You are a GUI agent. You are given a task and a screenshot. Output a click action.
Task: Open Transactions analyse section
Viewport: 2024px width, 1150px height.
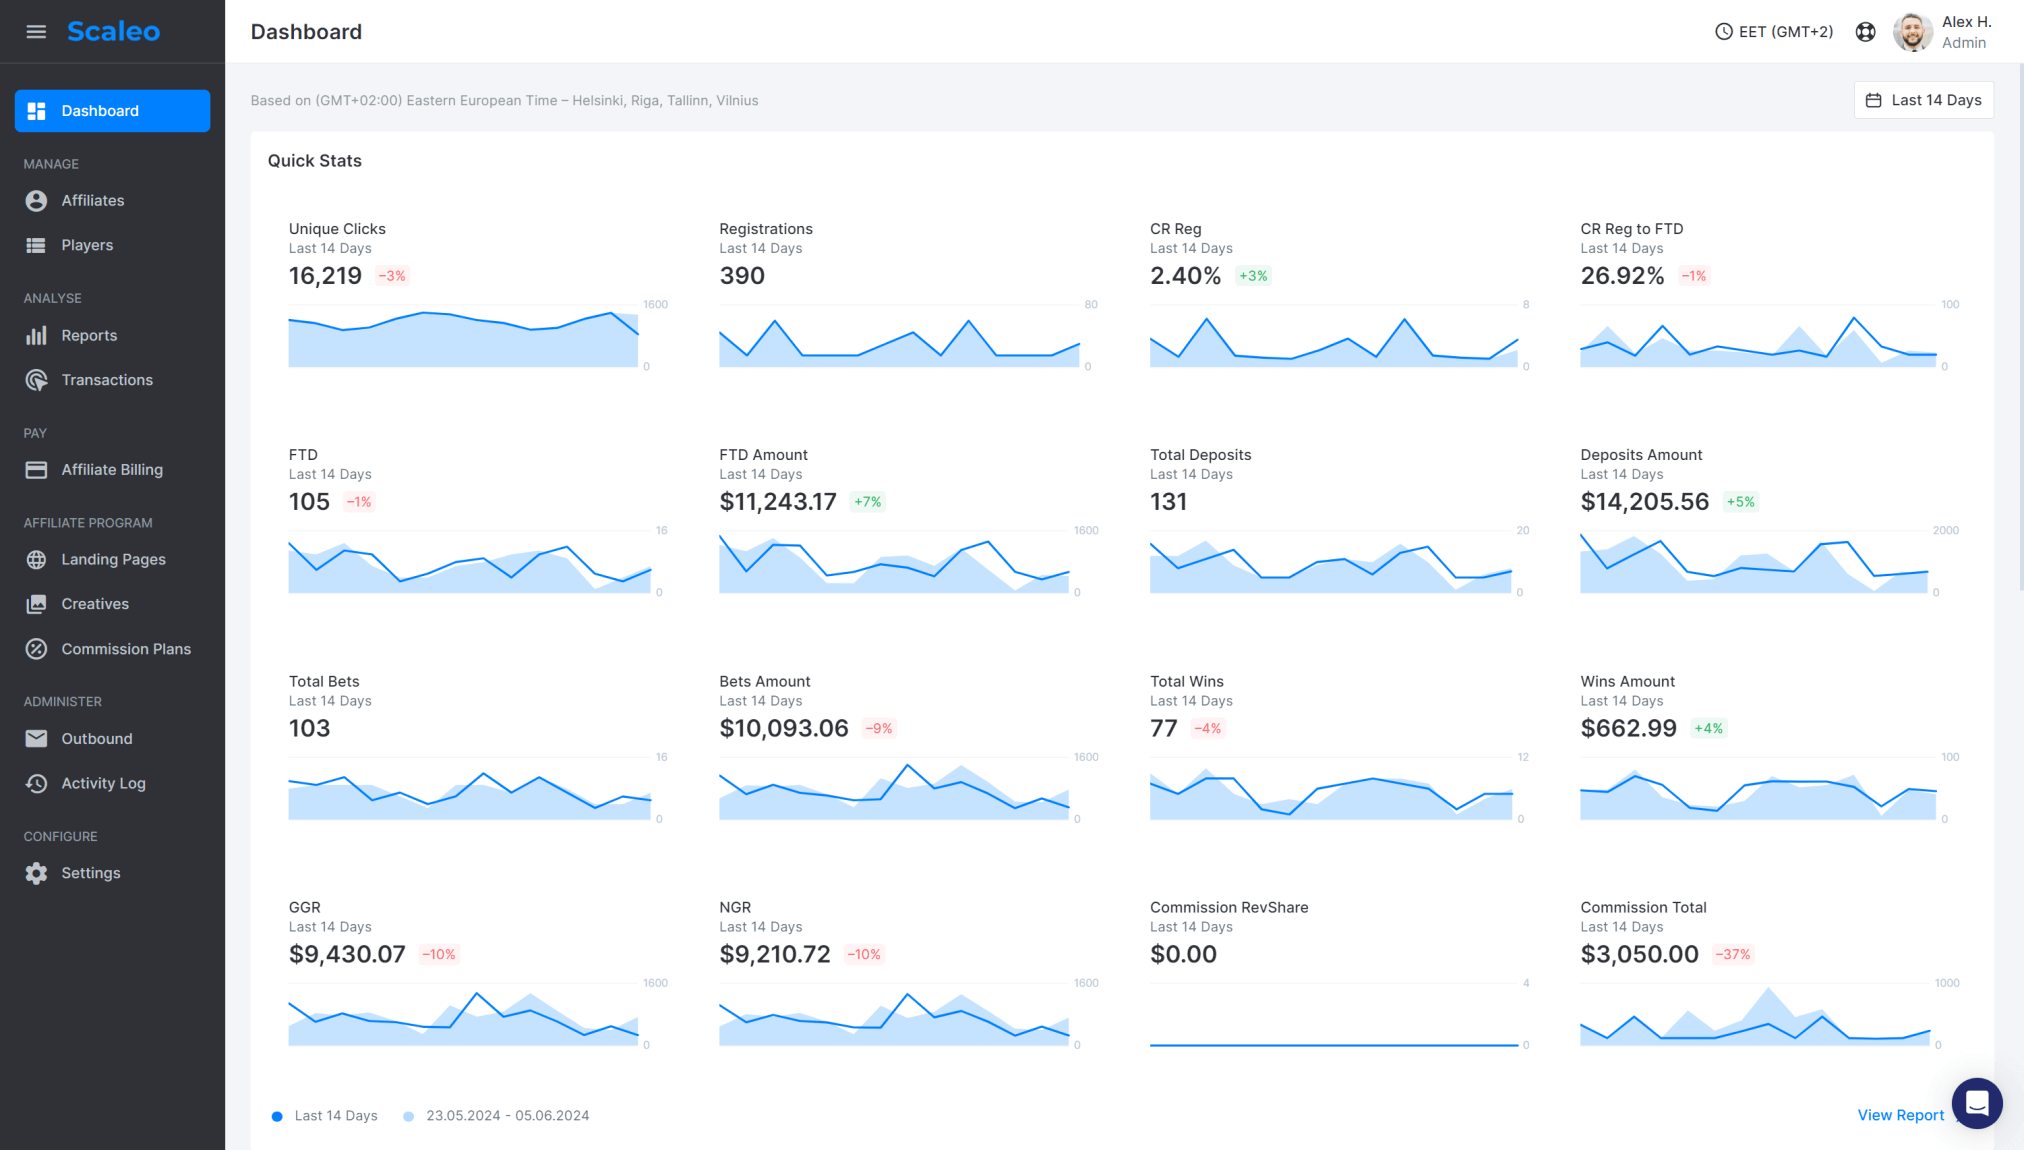coord(106,378)
